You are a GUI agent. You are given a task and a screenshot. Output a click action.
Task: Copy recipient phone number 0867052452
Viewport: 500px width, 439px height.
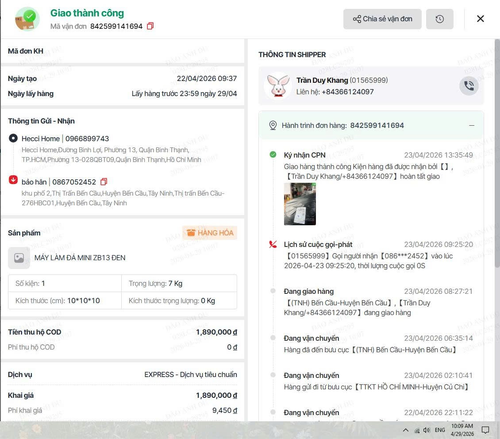click(x=104, y=182)
